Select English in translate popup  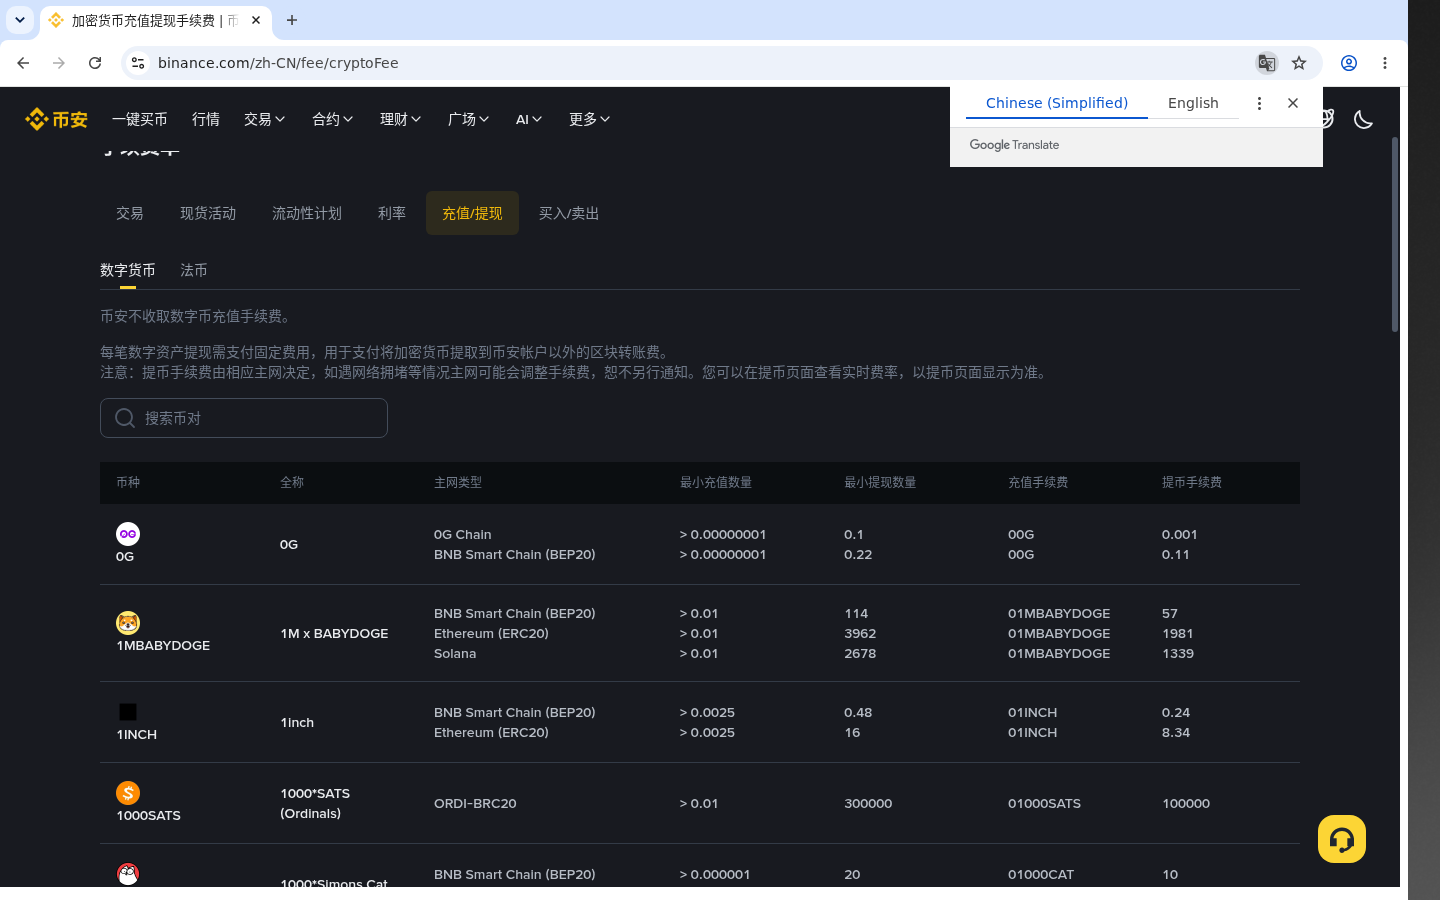(1193, 103)
